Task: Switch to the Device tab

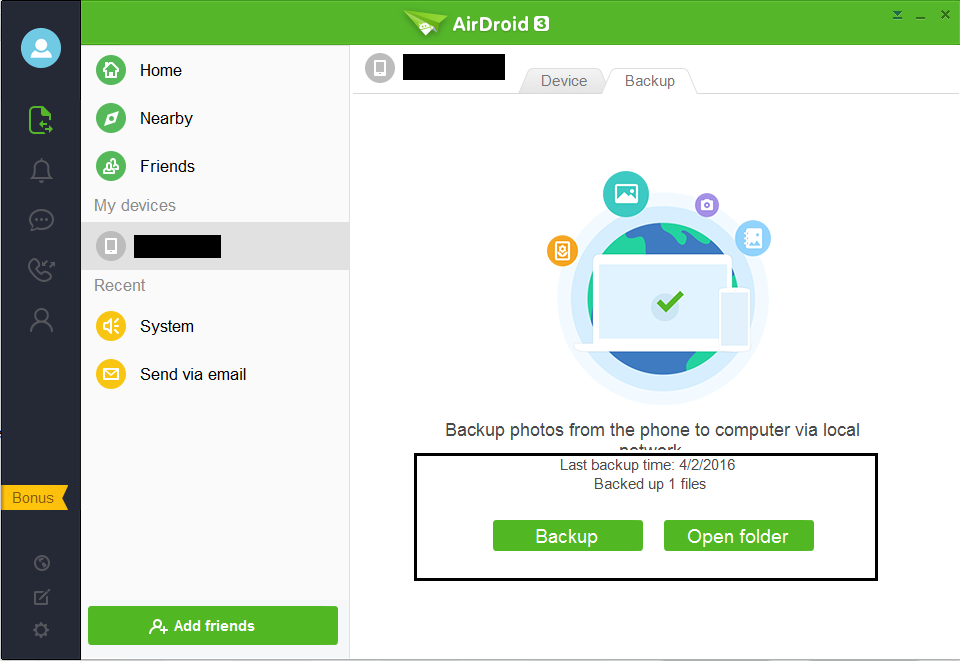Action: click(x=564, y=81)
